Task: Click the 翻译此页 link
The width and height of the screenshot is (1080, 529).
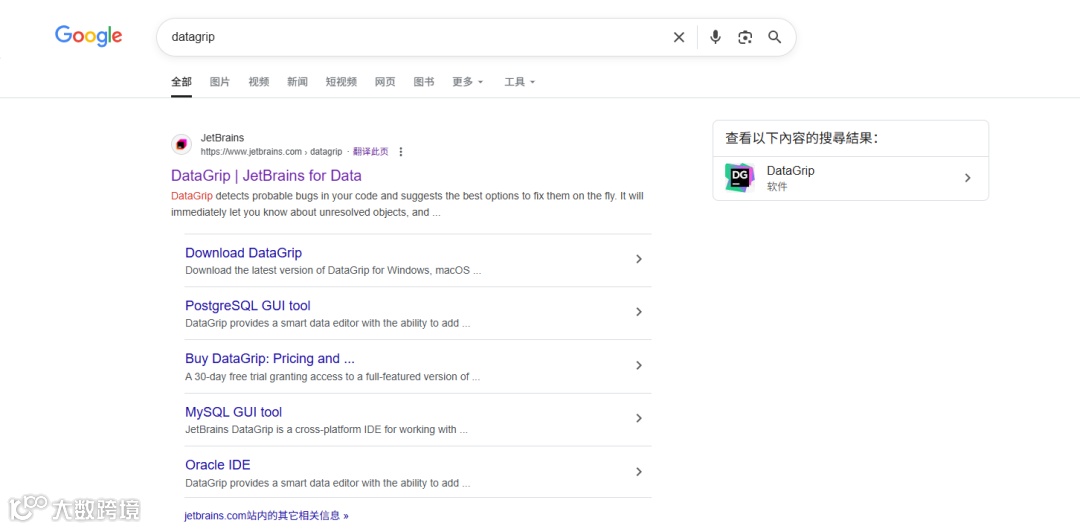Action: 371,152
